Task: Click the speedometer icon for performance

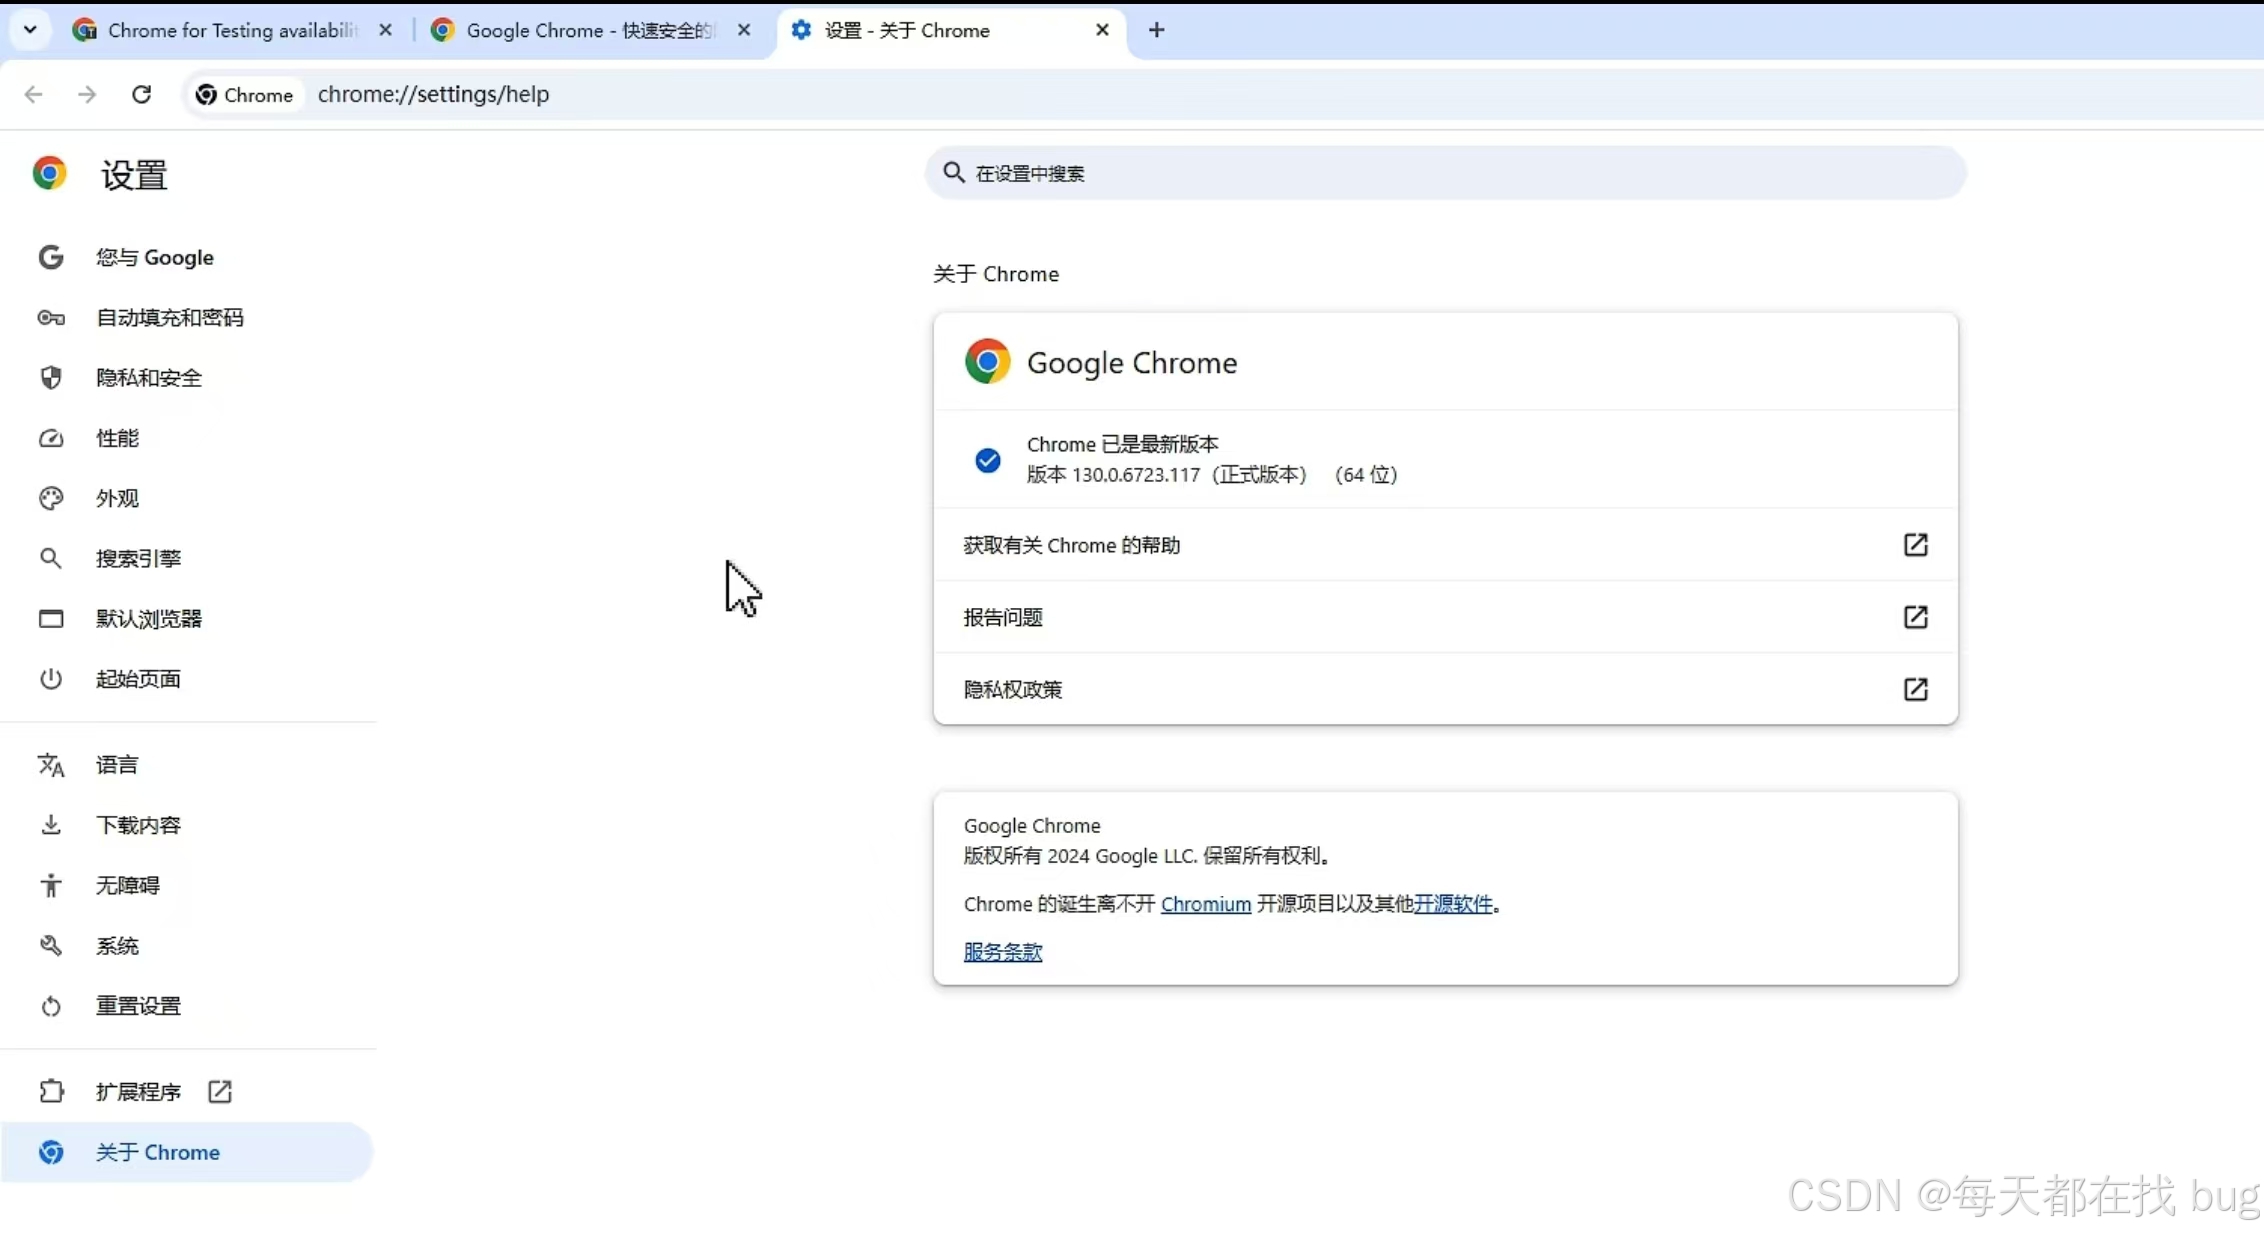Action: pyautogui.click(x=51, y=438)
